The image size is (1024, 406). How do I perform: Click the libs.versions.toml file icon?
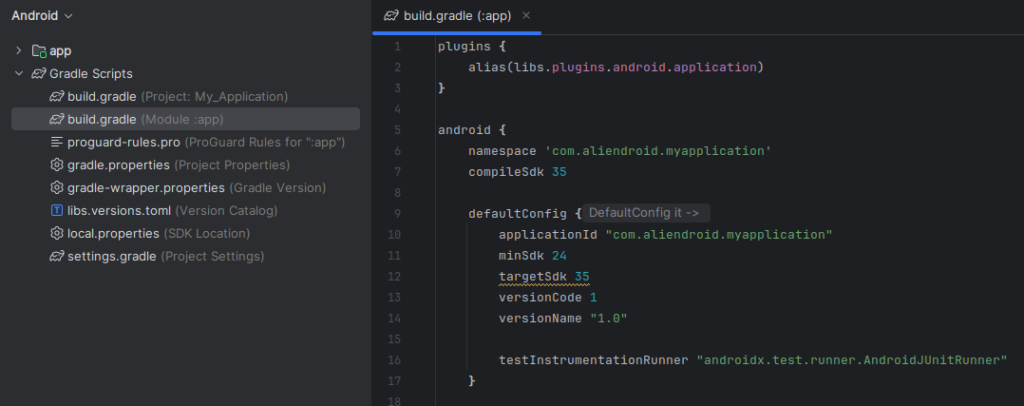(57, 211)
